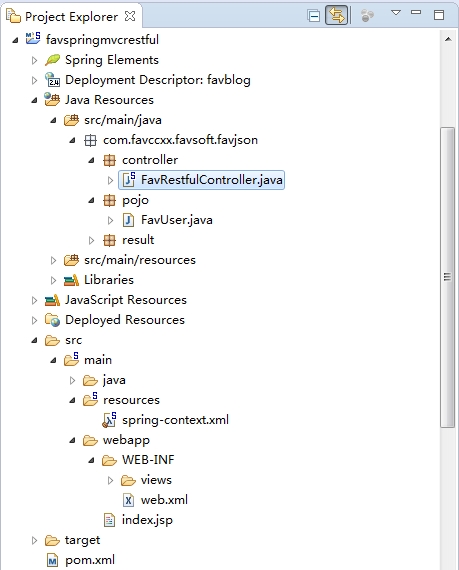Image resolution: width=459 pixels, height=570 pixels.
Task: Select web.xml in the tree
Action: [164, 500]
